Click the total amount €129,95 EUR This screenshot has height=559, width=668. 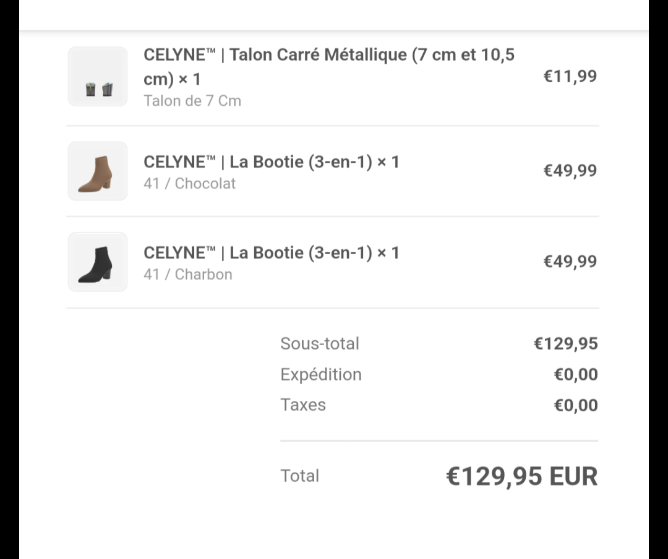click(x=522, y=476)
